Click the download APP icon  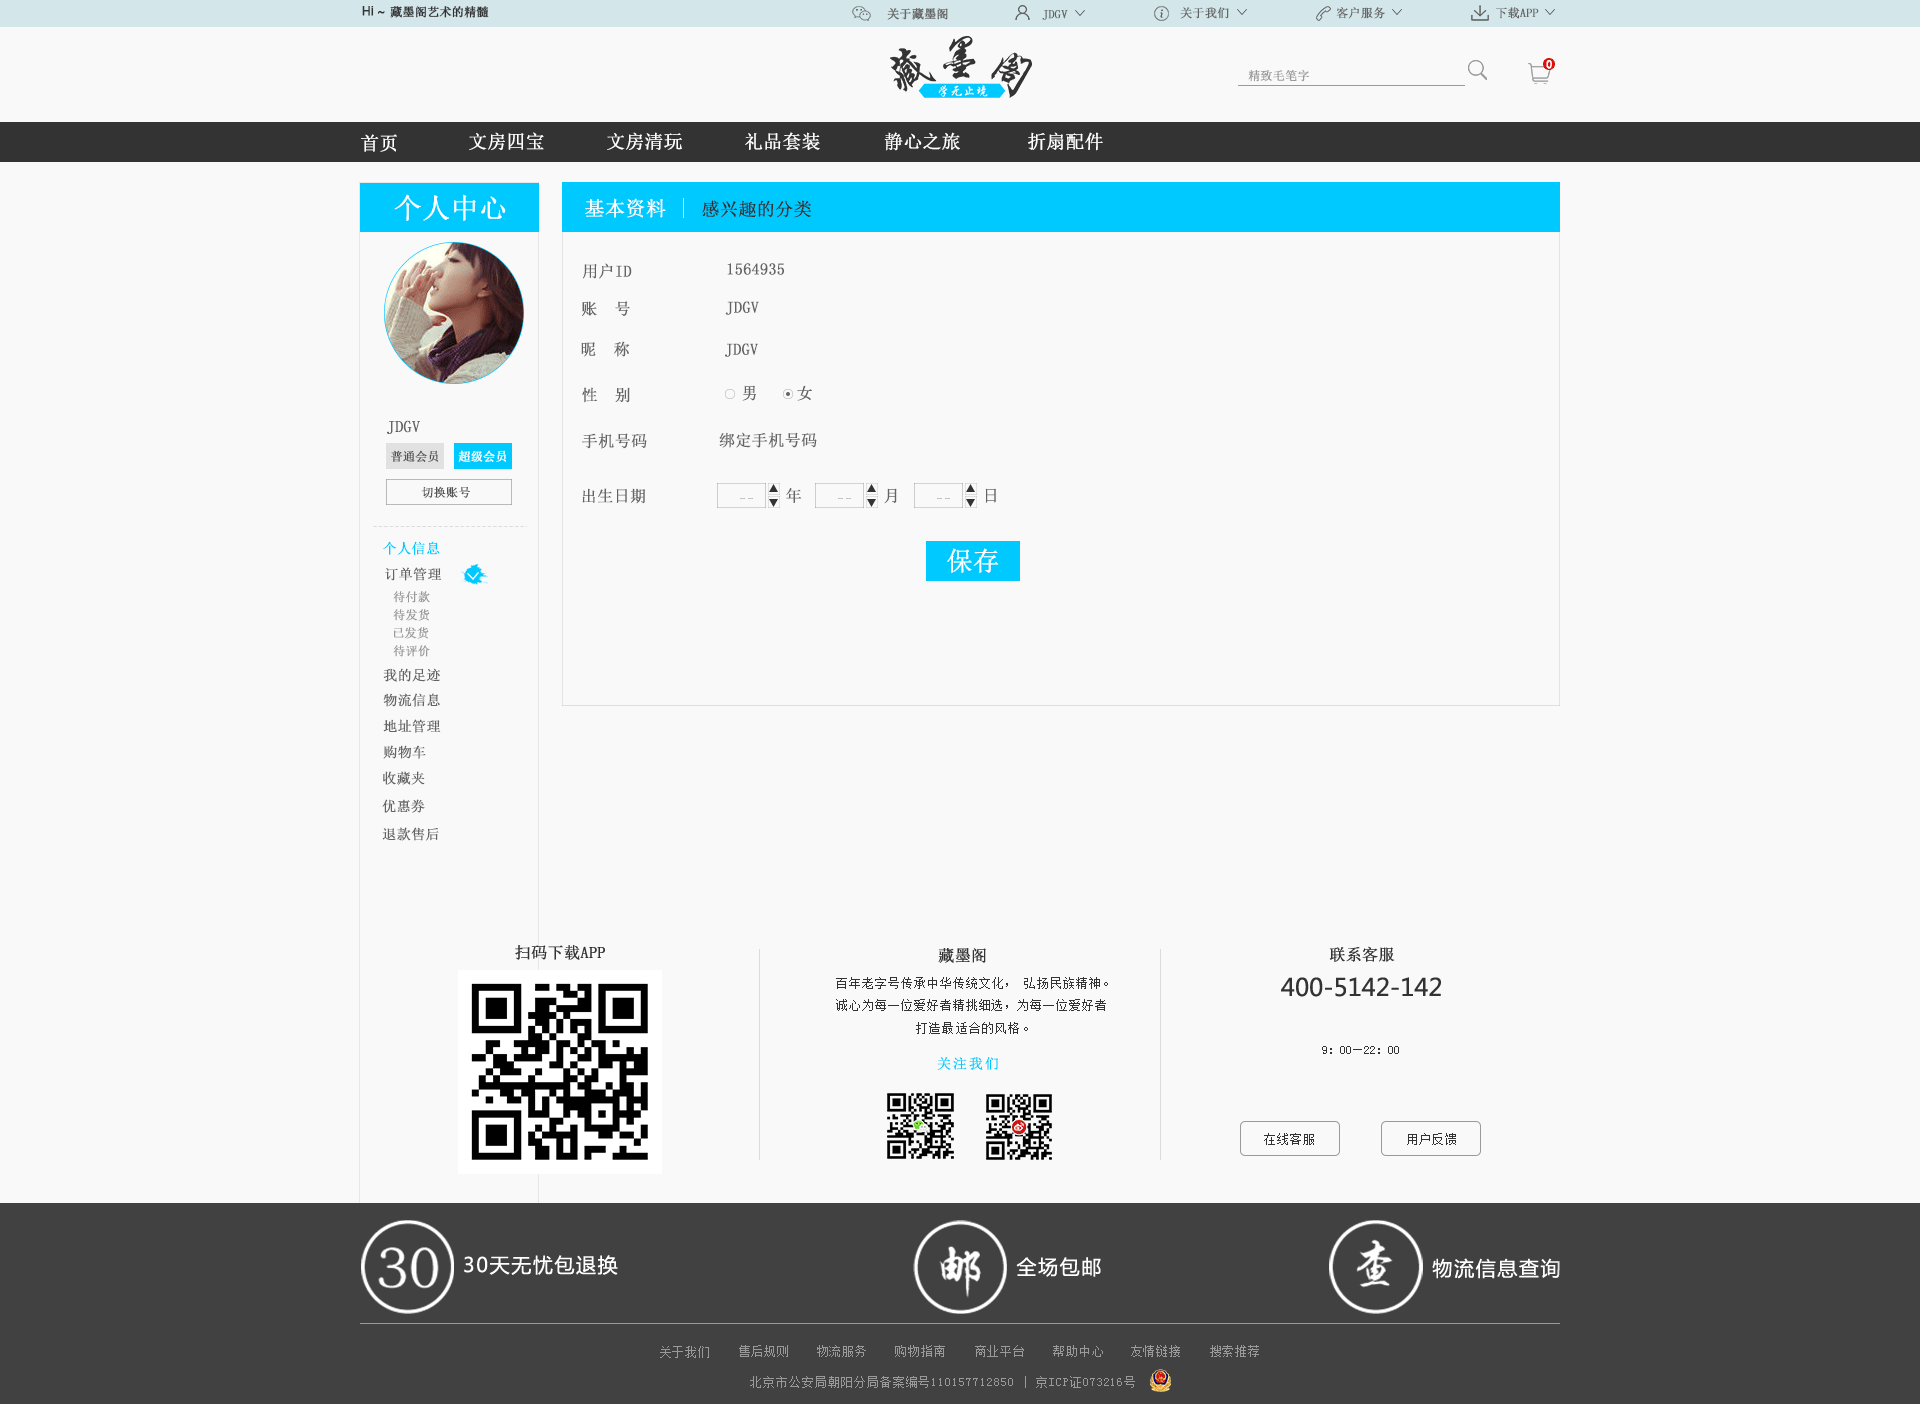(x=1479, y=13)
